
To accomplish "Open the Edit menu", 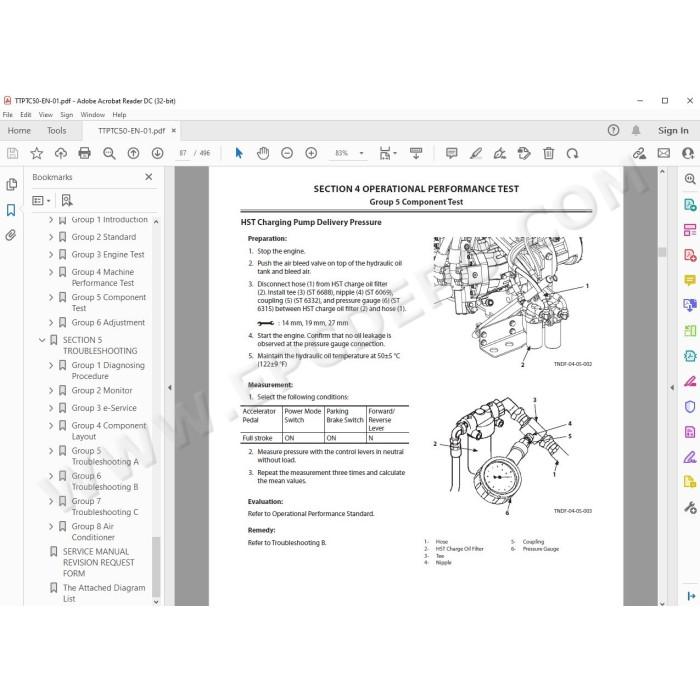I will pyautogui.click(x=26, y=115).
